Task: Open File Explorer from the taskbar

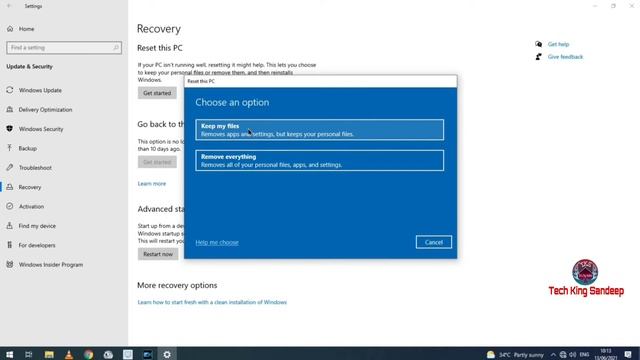Action: tap(49, 354)
